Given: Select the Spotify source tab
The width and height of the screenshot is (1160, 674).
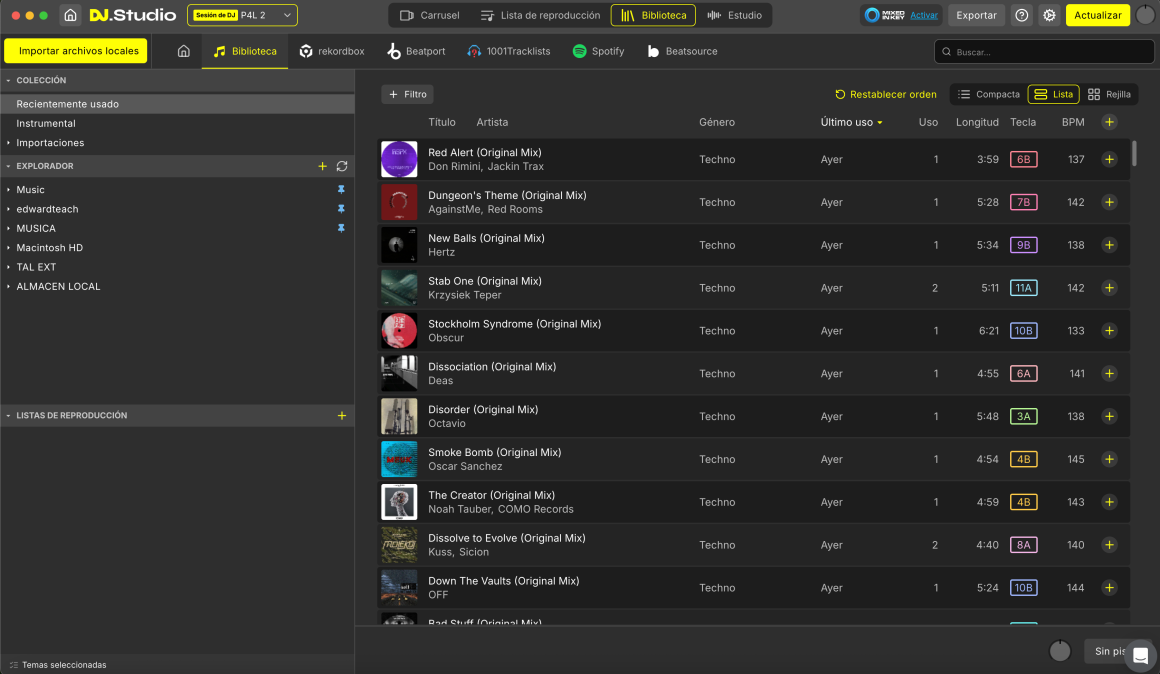Looking at the screenshot, I should [x=598, y=51].
